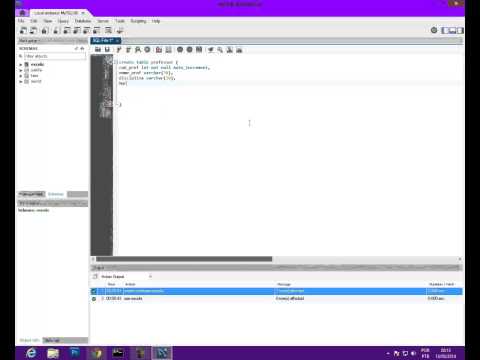Select the 'create database escola' output row
Viewport: 480px width, 360px height.
[x=276, y=291]
